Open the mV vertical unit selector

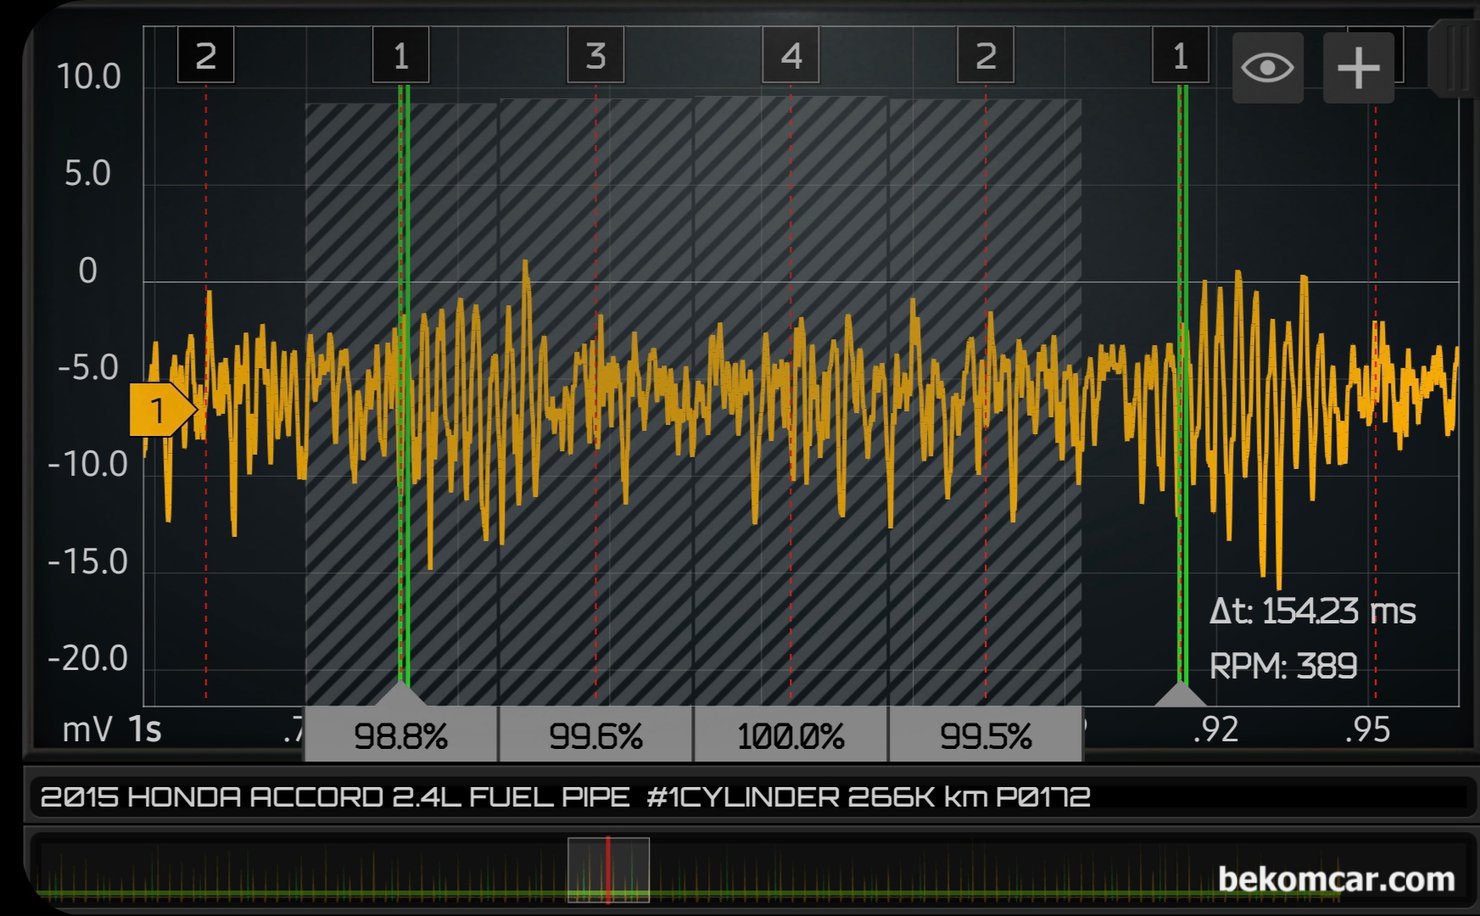[87, 730]
